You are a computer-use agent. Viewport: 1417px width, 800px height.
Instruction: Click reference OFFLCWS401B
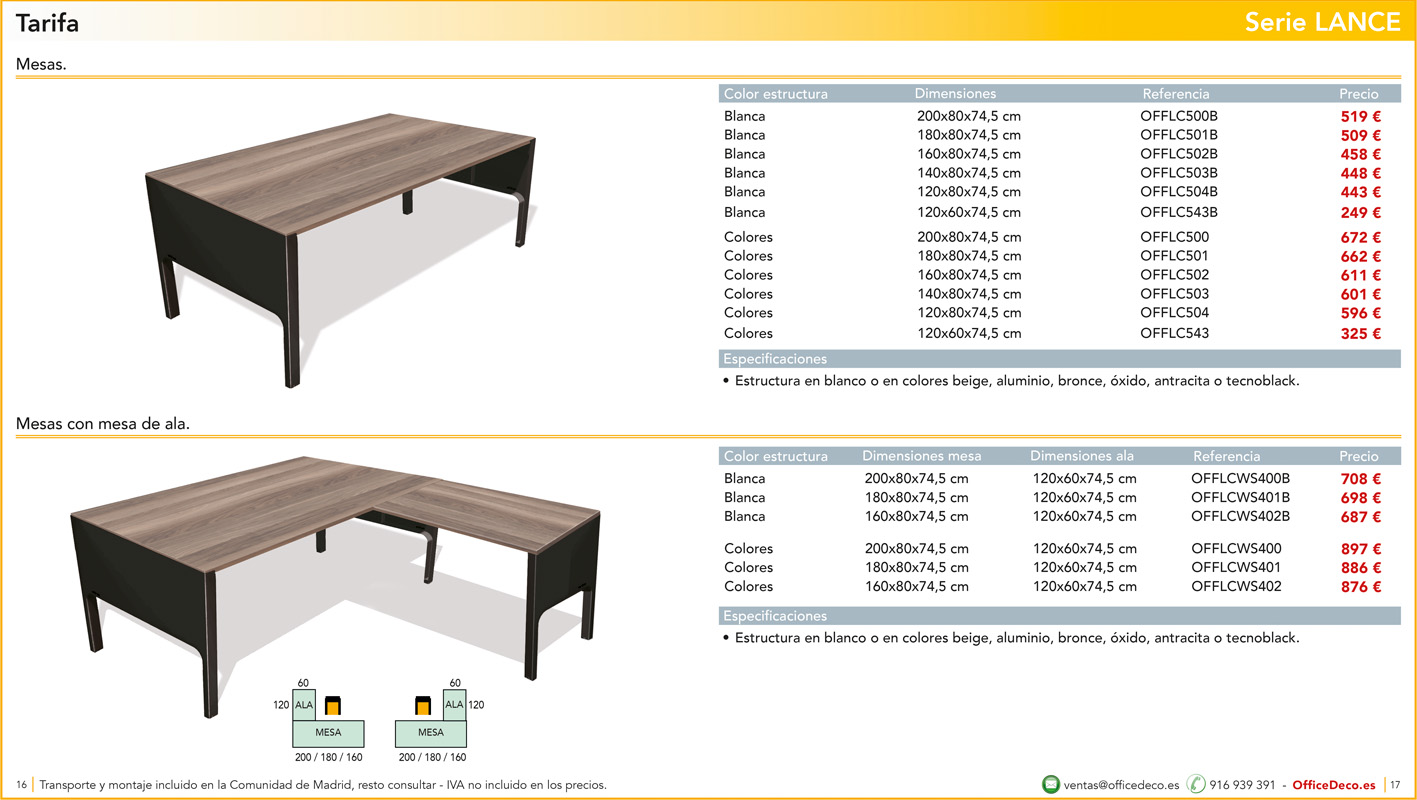[1241, 497]
